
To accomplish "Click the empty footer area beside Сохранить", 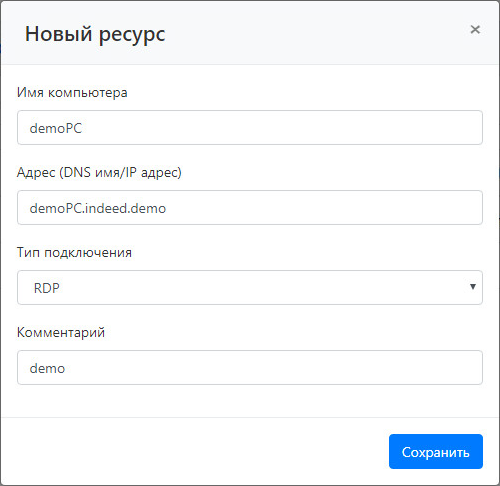I will point(193,451).
